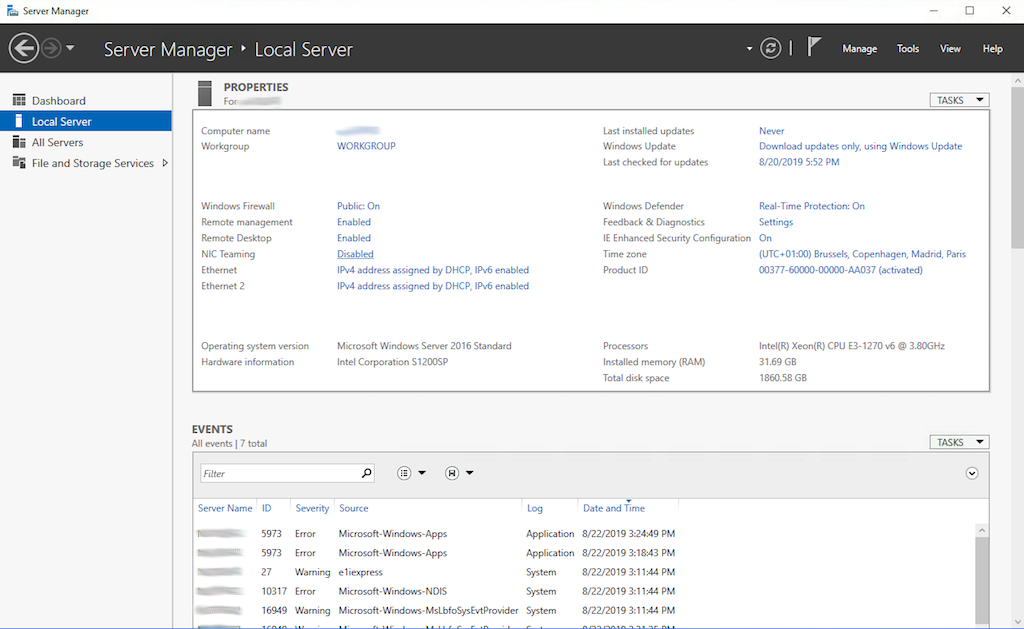Refresh Server Manager data

[x=770, y=47]
